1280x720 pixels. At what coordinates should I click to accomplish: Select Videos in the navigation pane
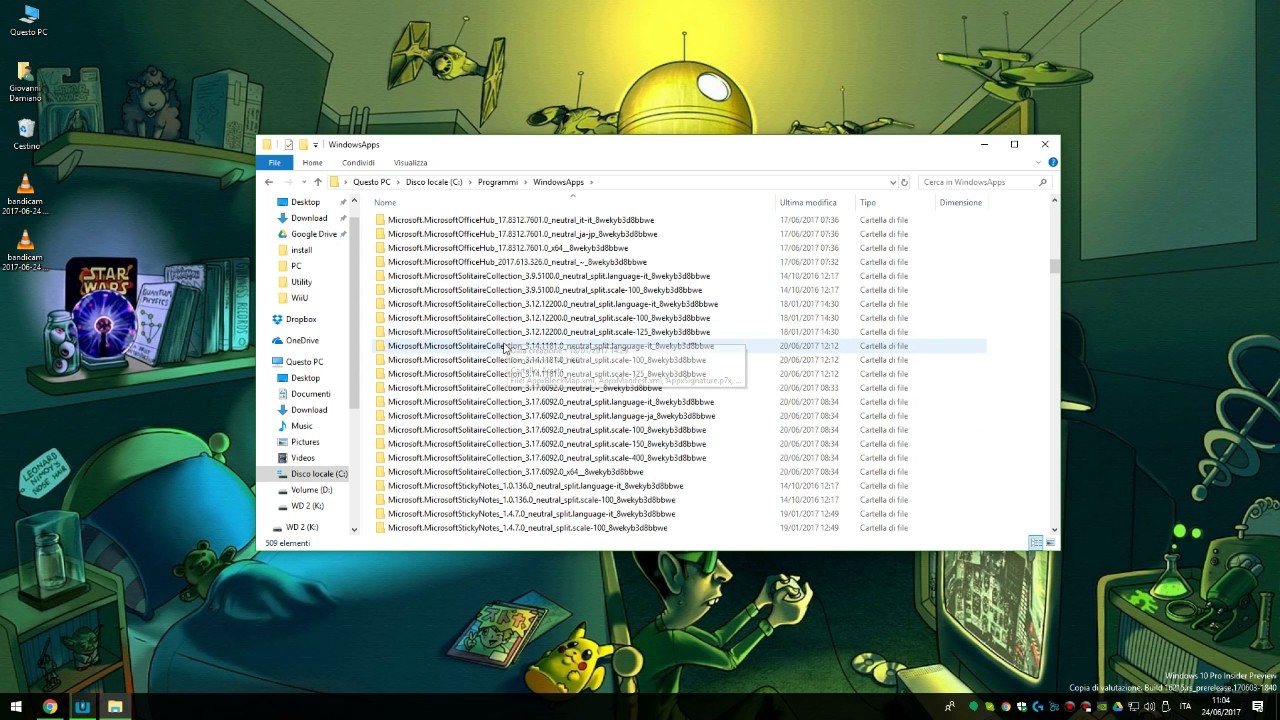pos(302,458)
